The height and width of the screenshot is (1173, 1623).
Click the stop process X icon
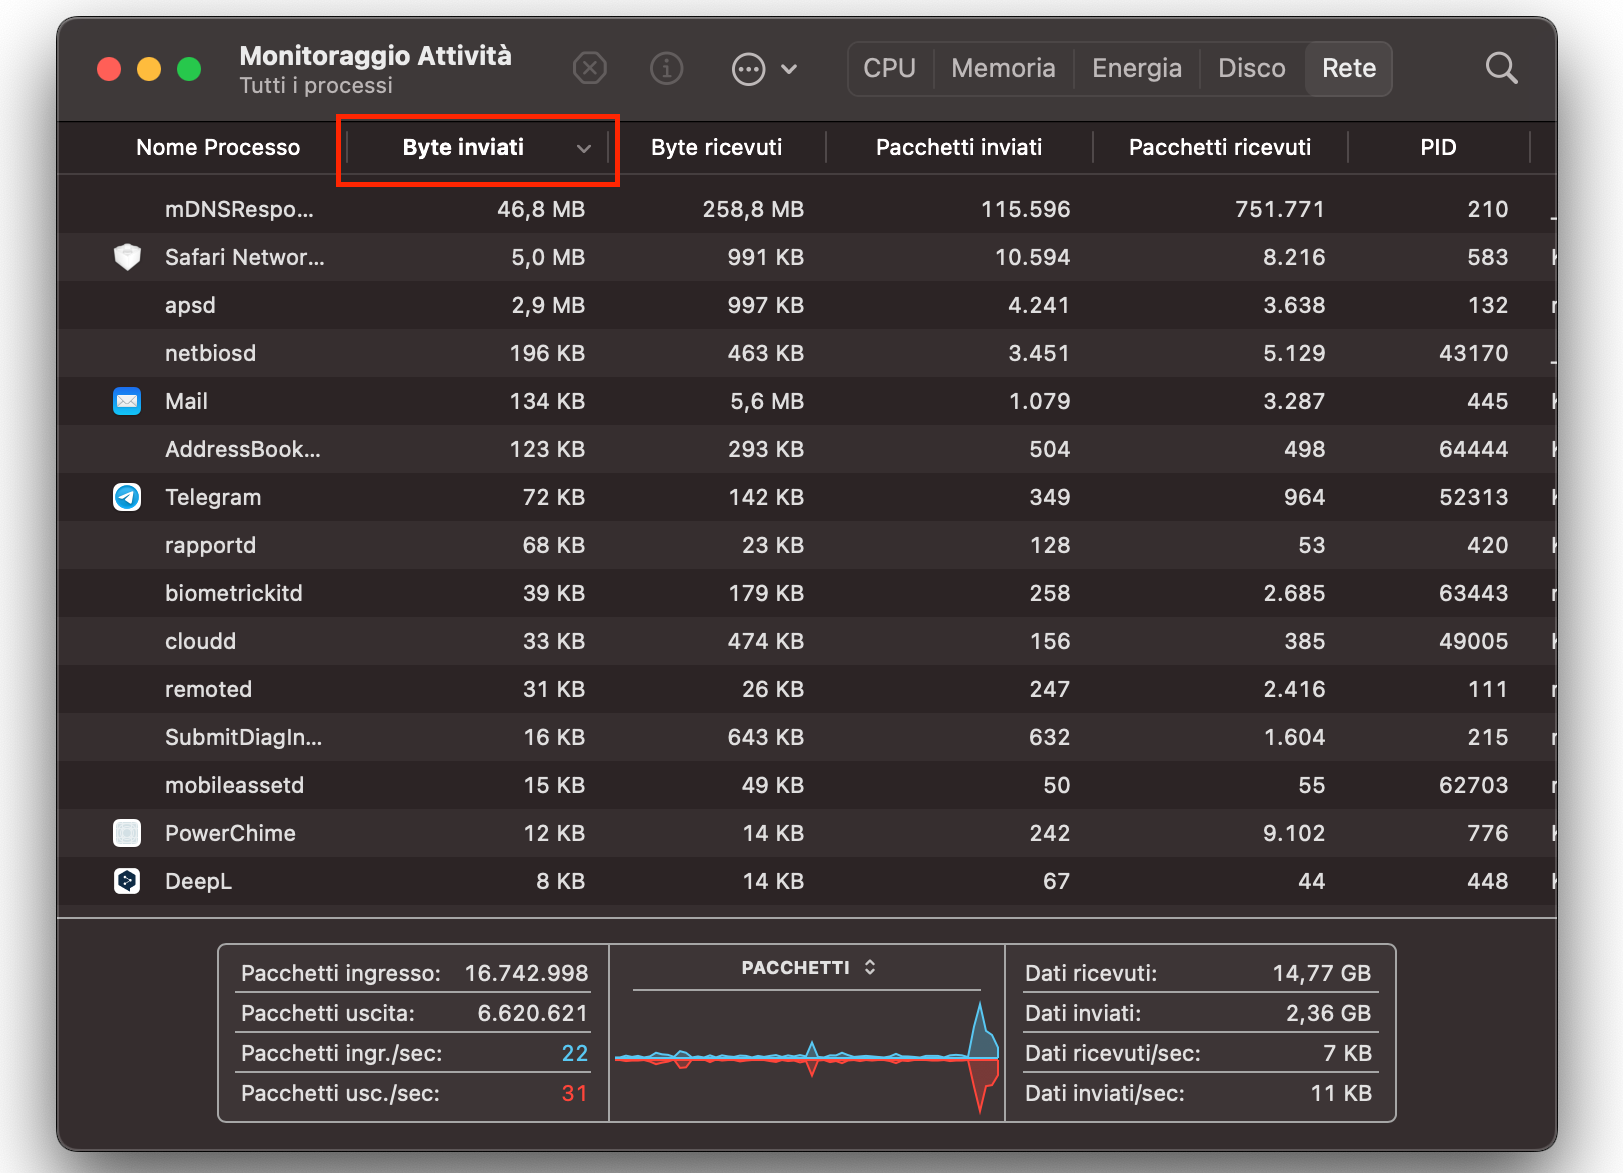click(590, 69)
